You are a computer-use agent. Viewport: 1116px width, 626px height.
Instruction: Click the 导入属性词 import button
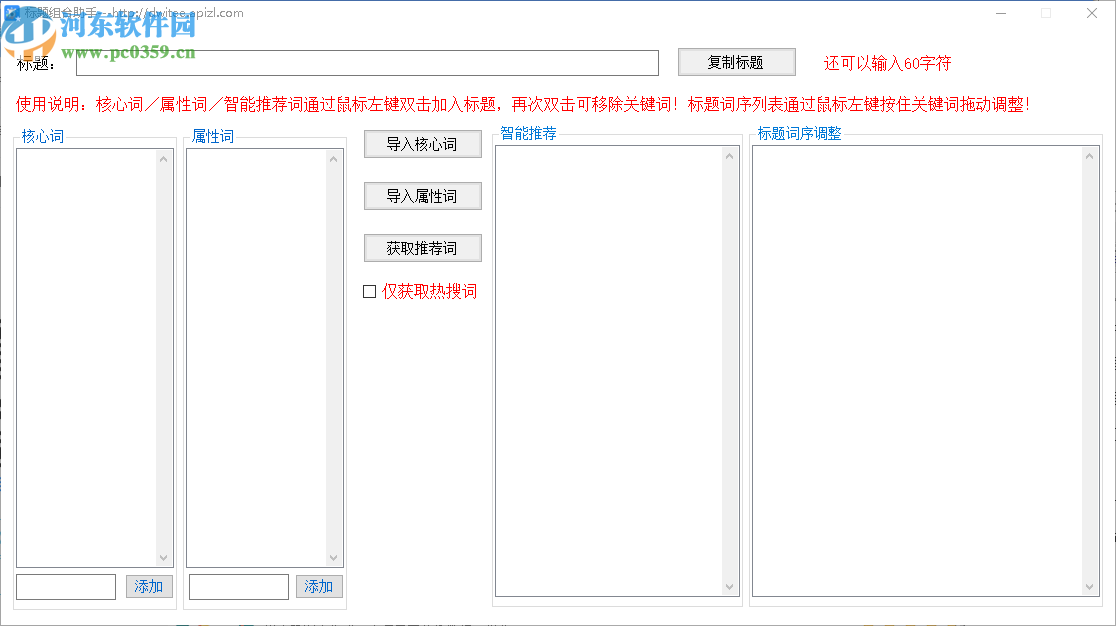pos(422,195)
